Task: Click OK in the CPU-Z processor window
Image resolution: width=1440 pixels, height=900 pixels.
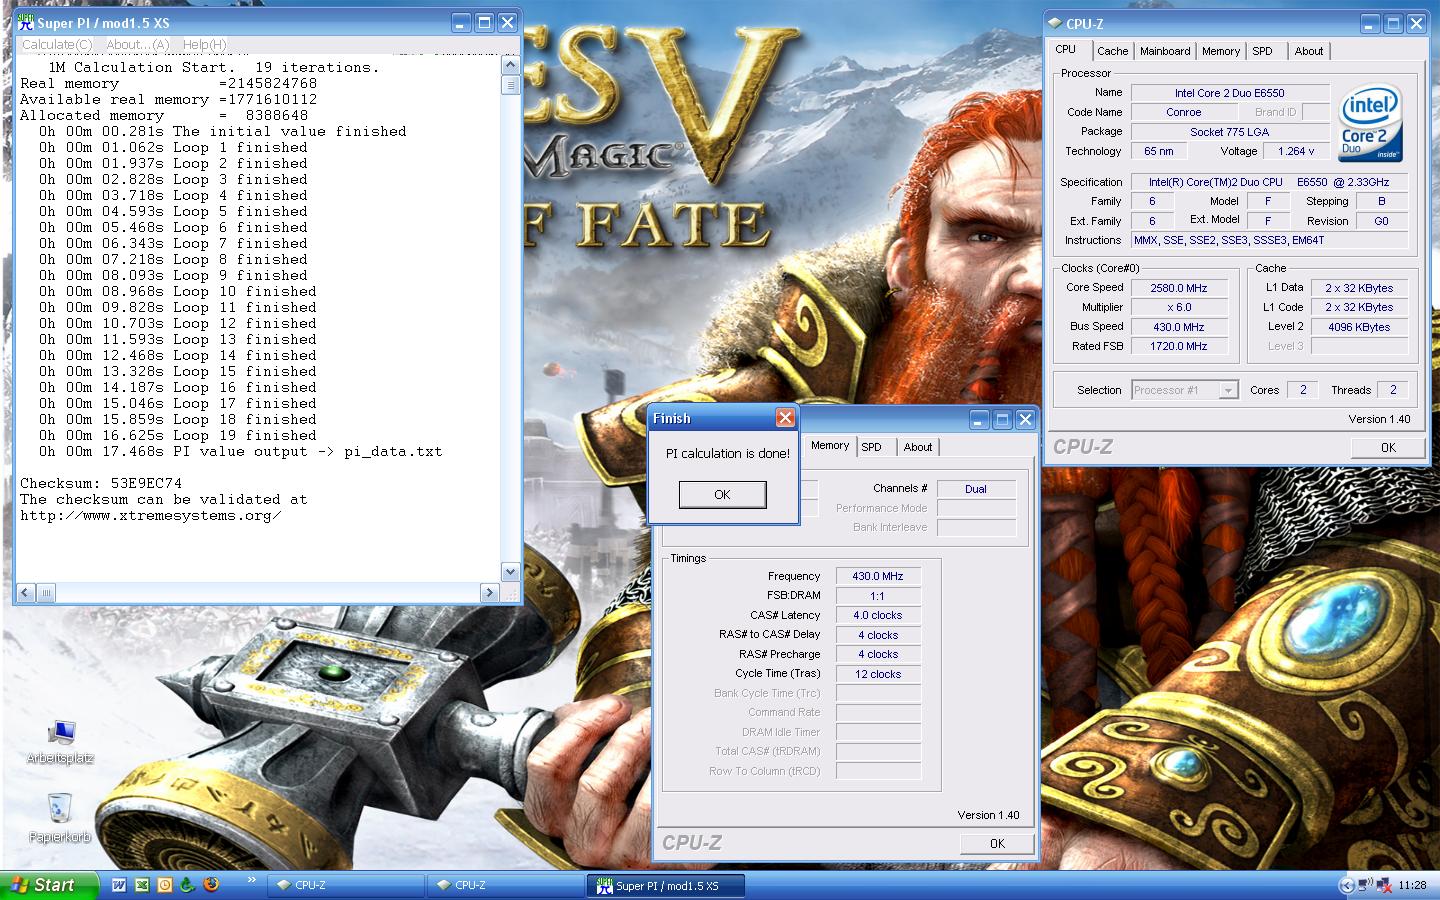Action: (1388, 447)
